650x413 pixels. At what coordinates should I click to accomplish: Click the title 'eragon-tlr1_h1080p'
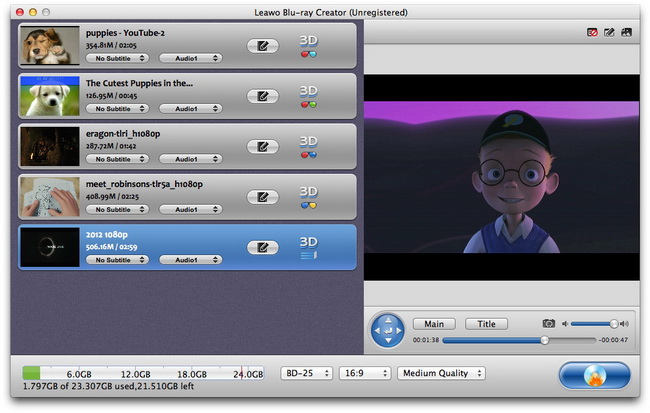[x=123, y=134]
